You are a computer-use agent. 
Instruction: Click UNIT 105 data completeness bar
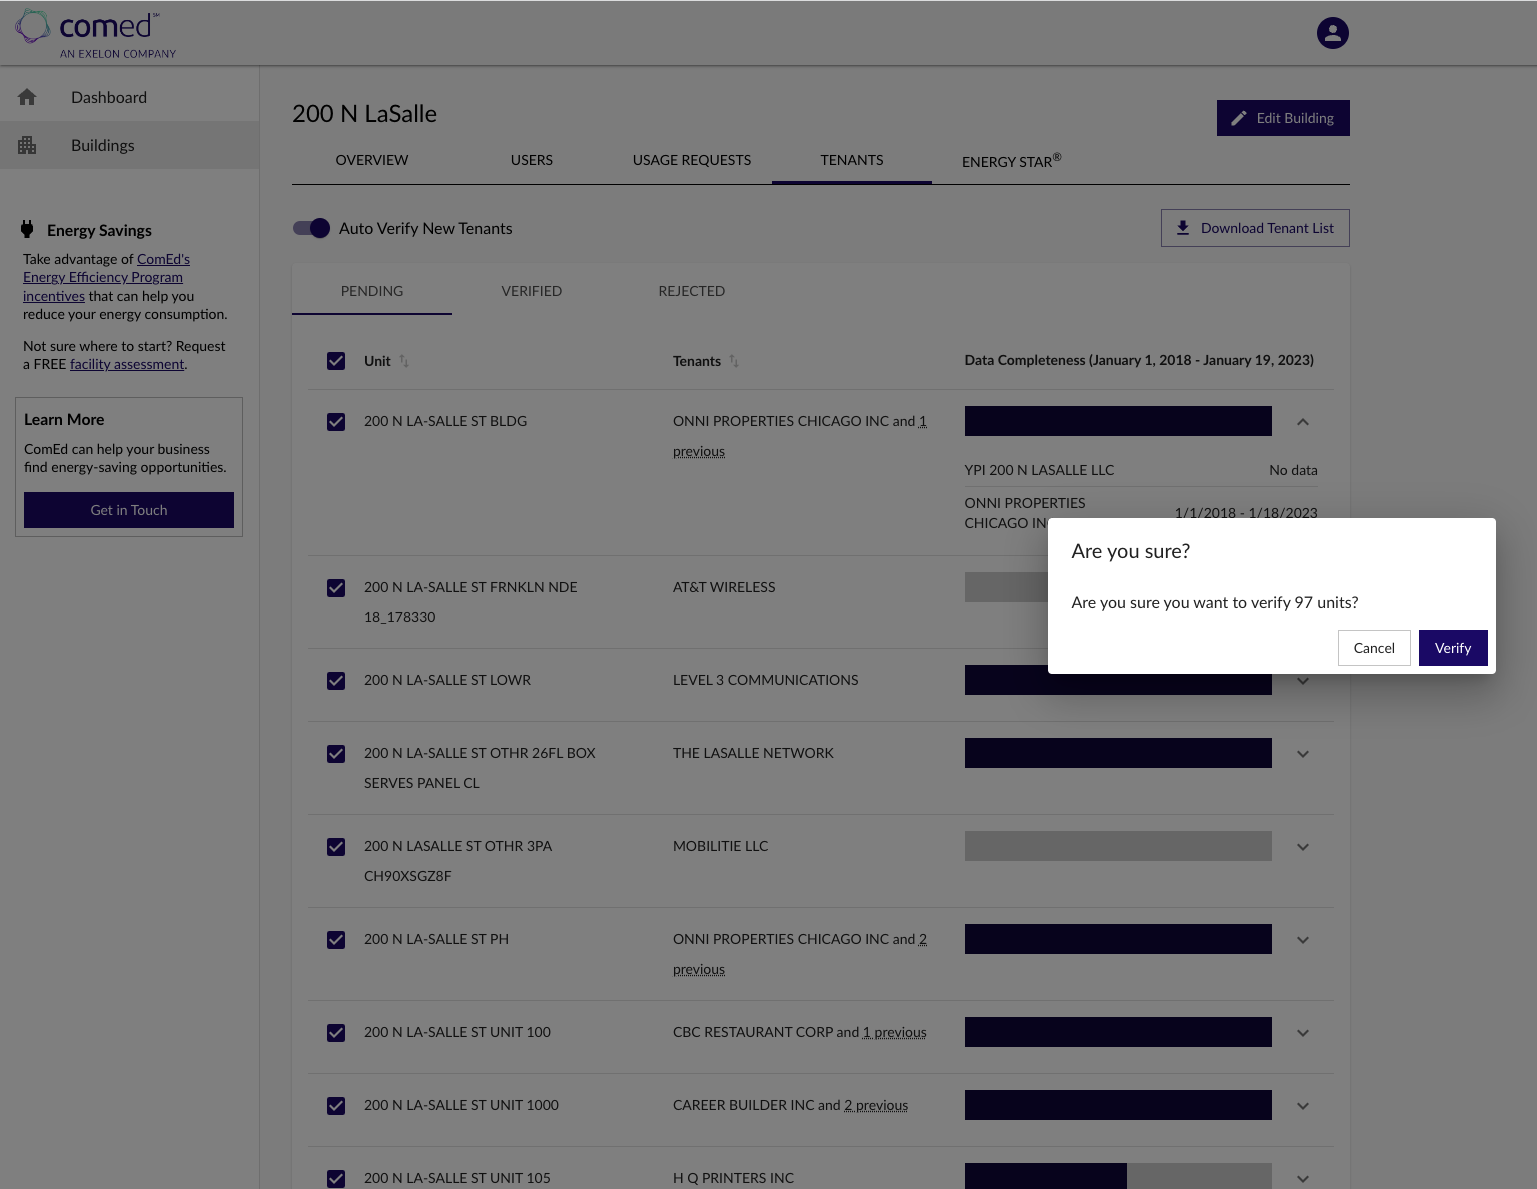(1118, 1176)
